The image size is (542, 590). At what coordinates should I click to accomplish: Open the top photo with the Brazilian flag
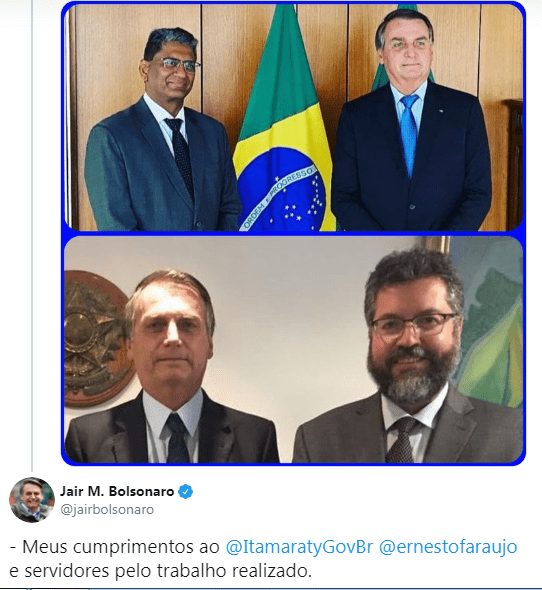point(293,117)
